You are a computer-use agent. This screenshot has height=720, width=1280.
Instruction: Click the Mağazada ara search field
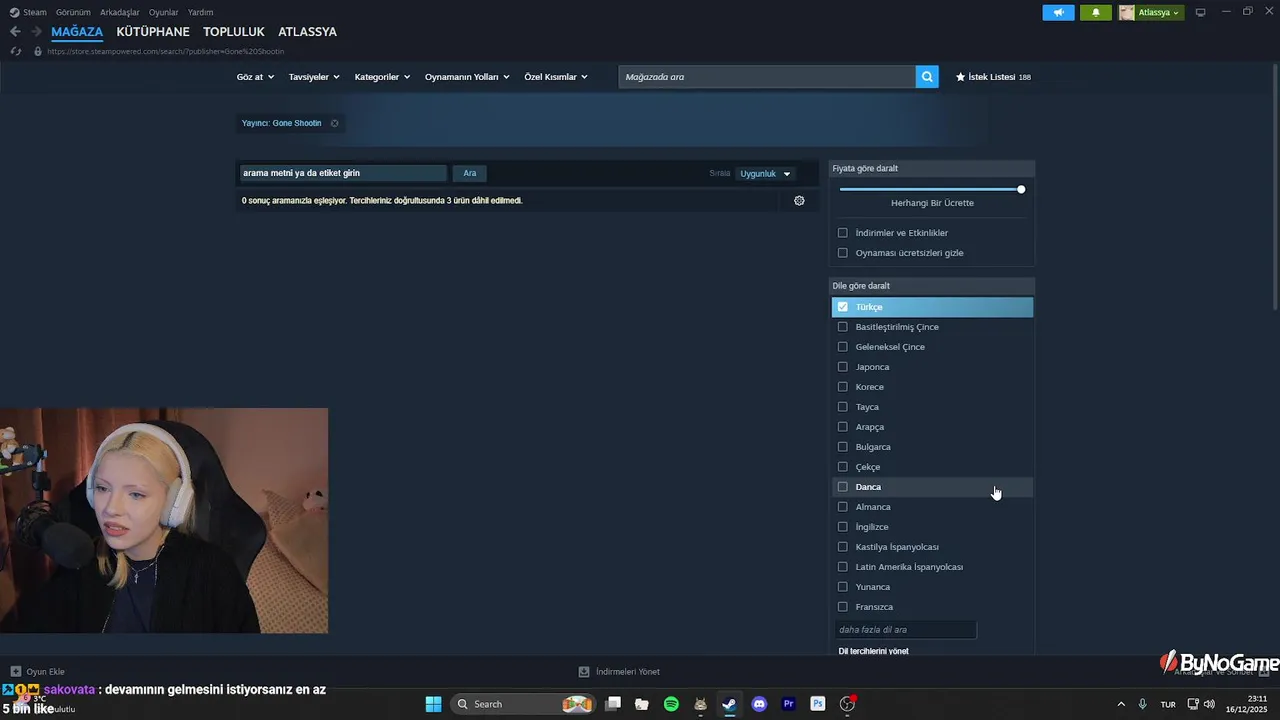click(x=767, y=77)
